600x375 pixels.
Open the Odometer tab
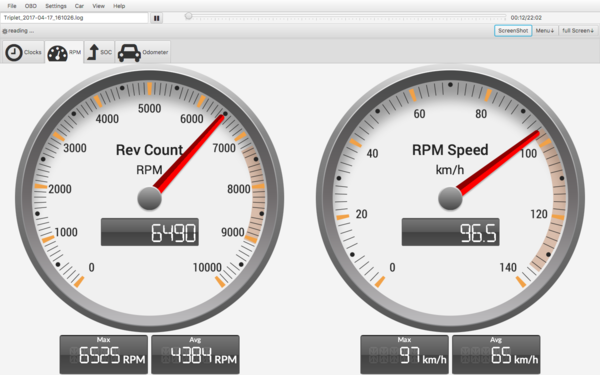point(143,52)
